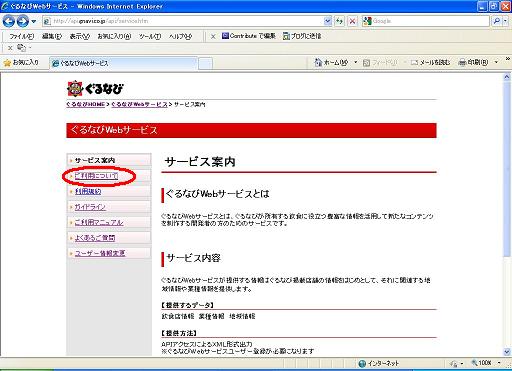Expand the 印刷 print dropdown arrow
The width and height of the screenshot is (512, 371).
tap(496, 62)
